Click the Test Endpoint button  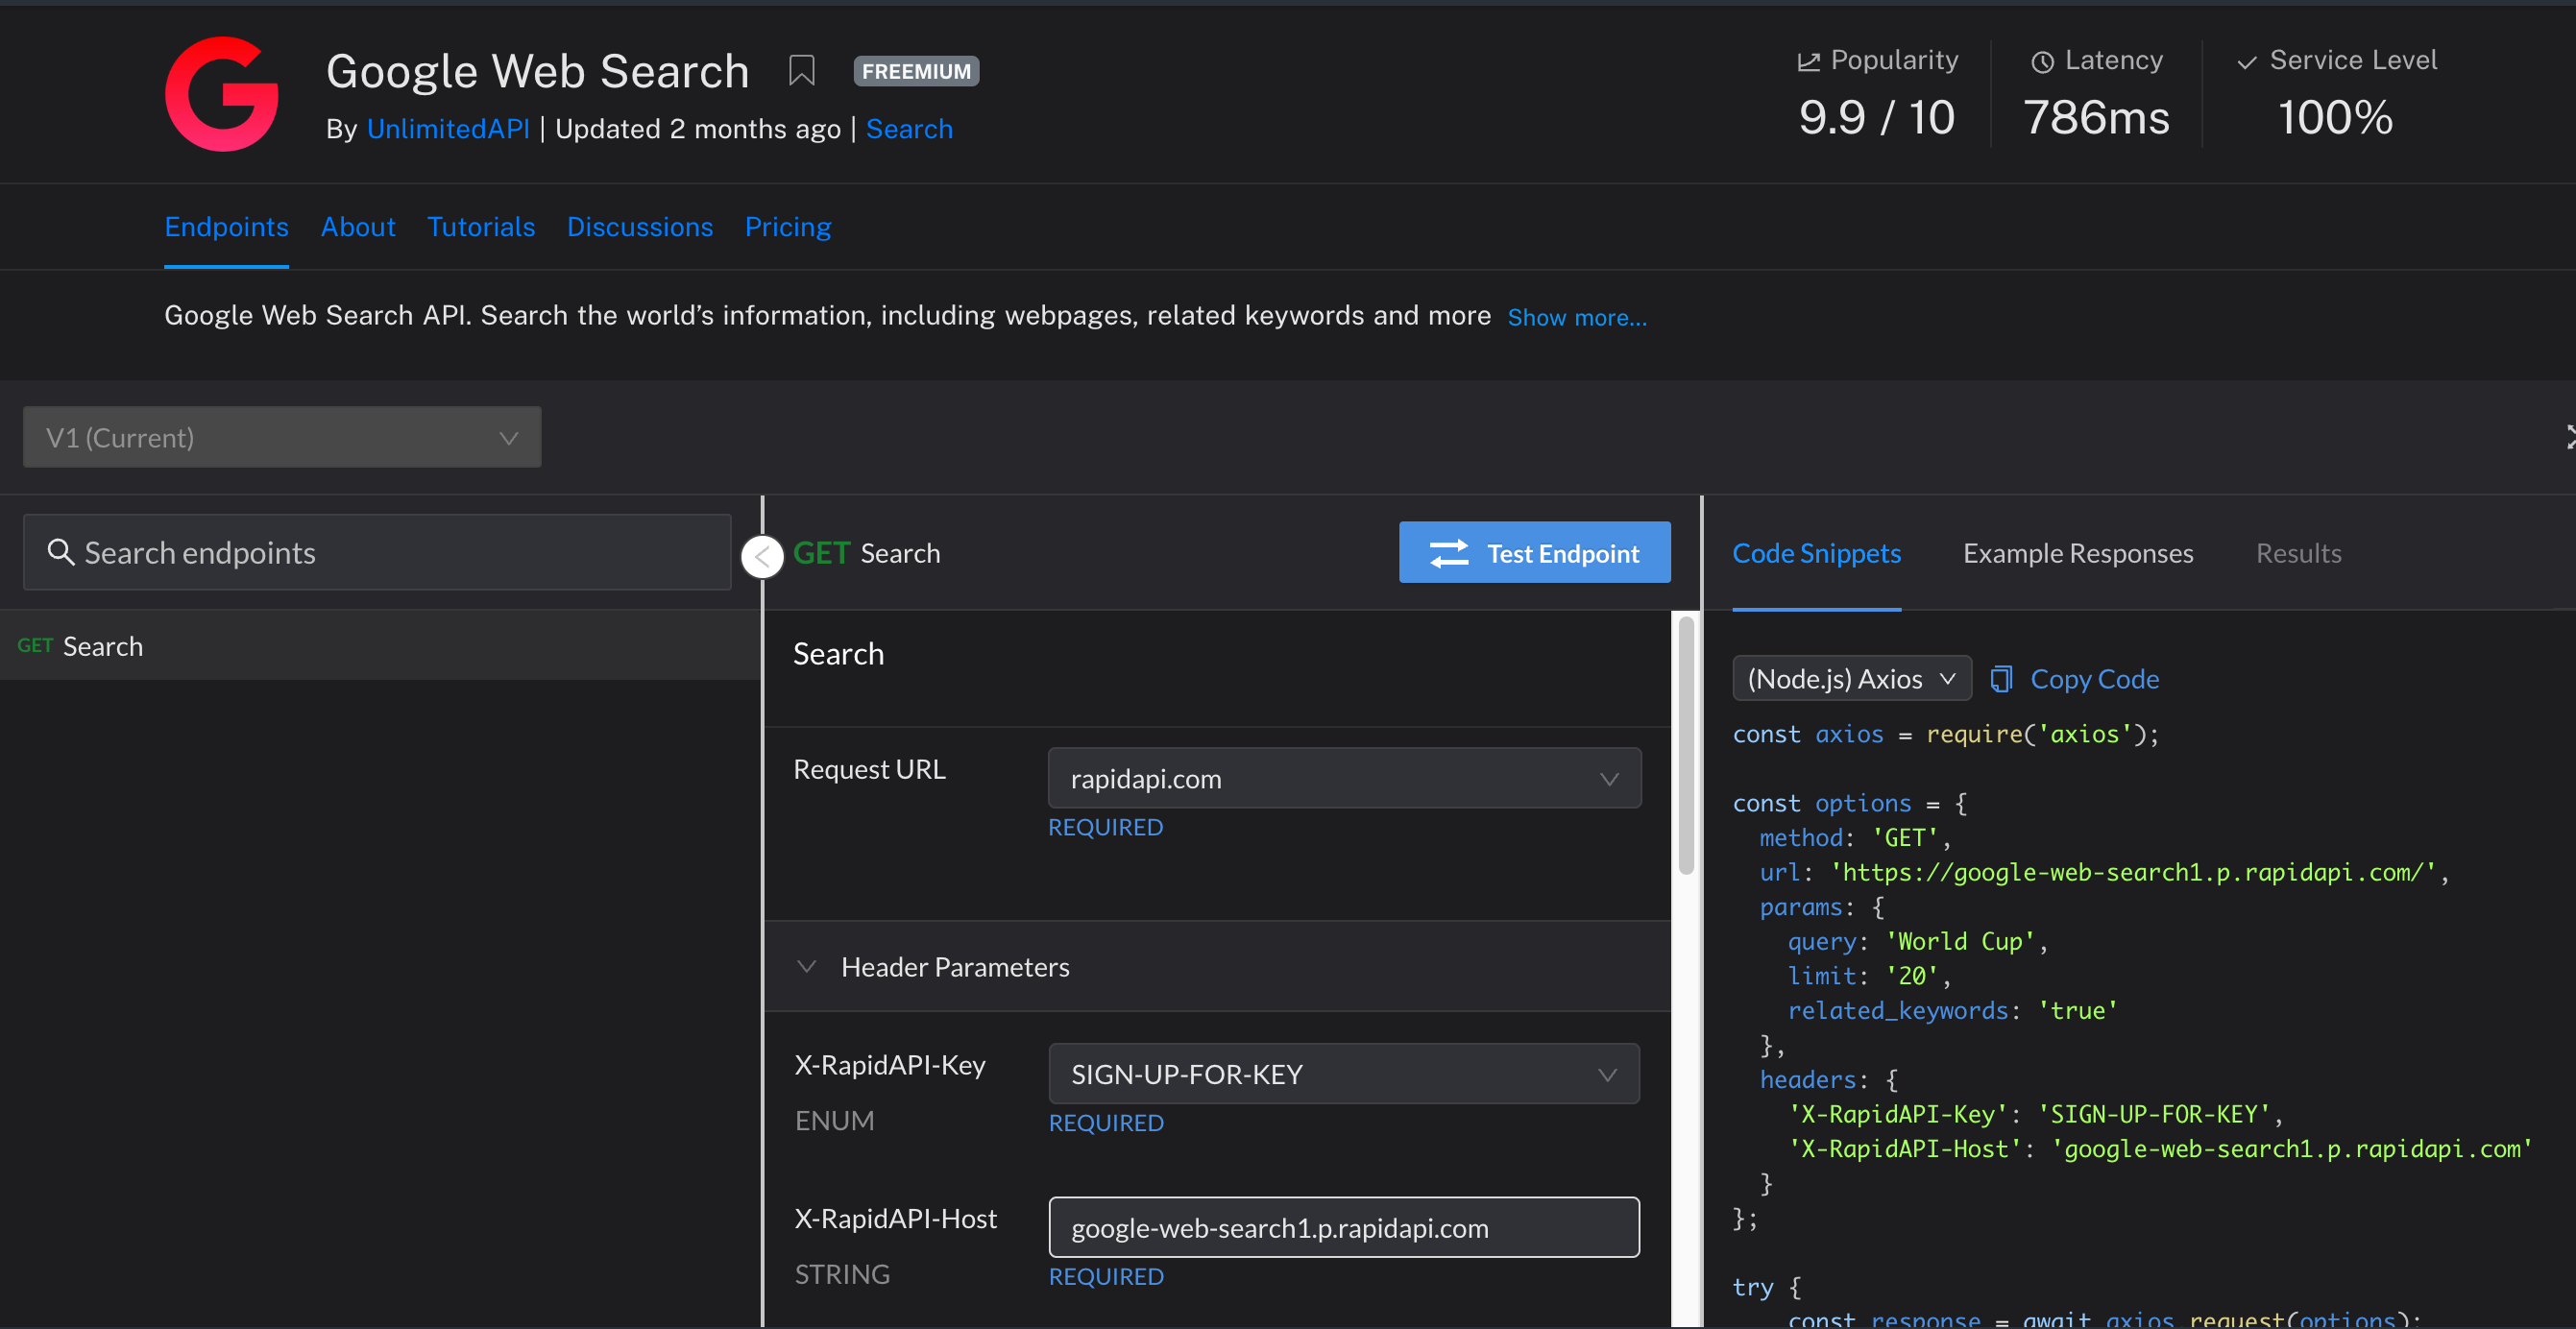pyautogui.click(x=1534, y=552)
